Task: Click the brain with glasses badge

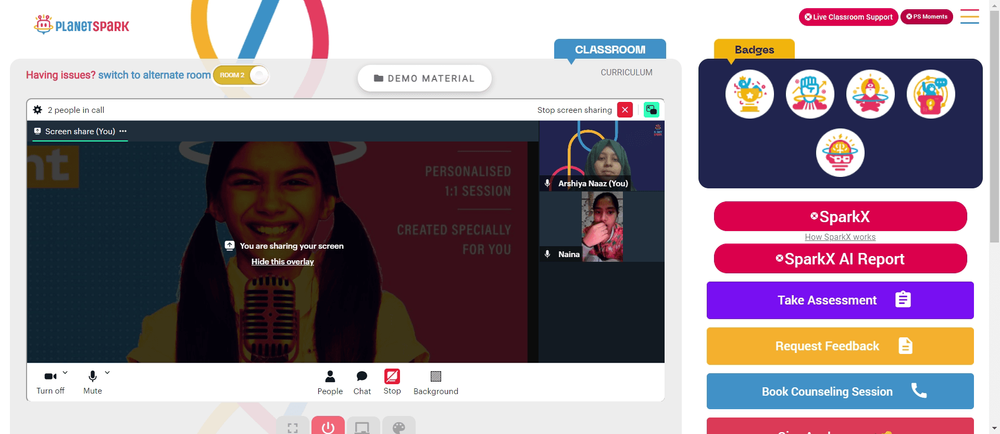Action: [840, 153]
